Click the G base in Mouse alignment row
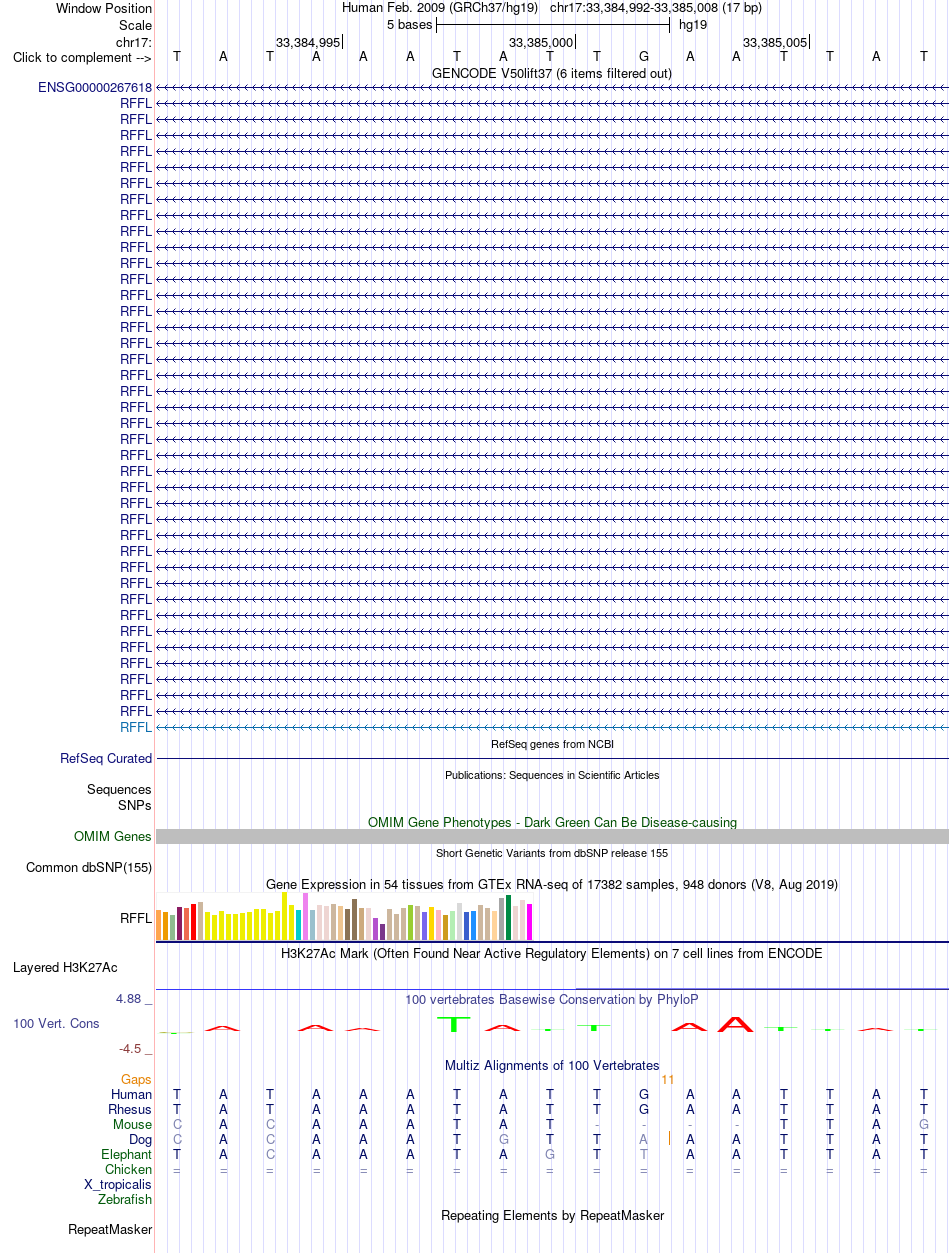Screen dimensions: 950x1253 924,1124
